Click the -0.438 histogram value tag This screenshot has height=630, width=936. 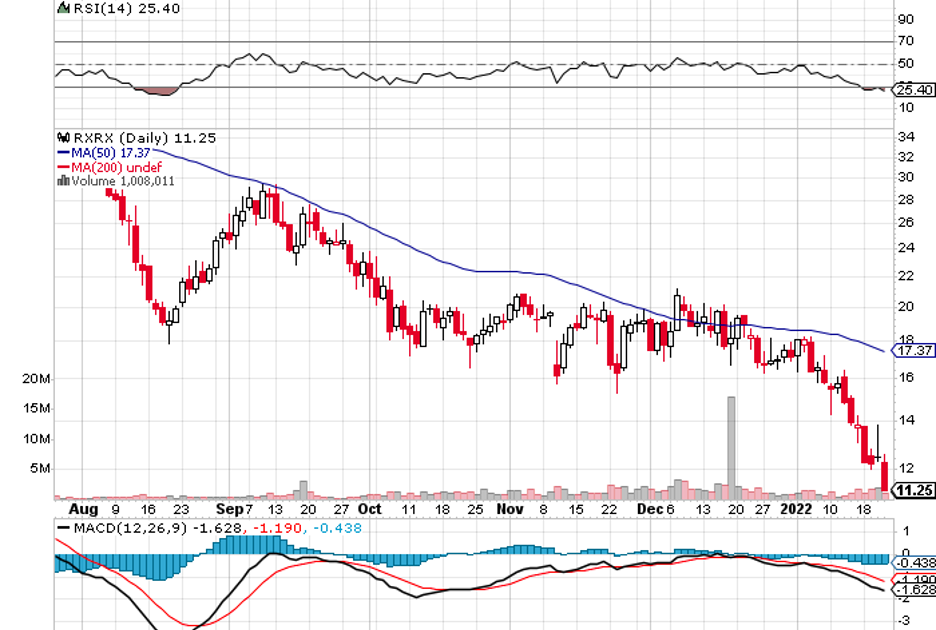tap(914, 563)
